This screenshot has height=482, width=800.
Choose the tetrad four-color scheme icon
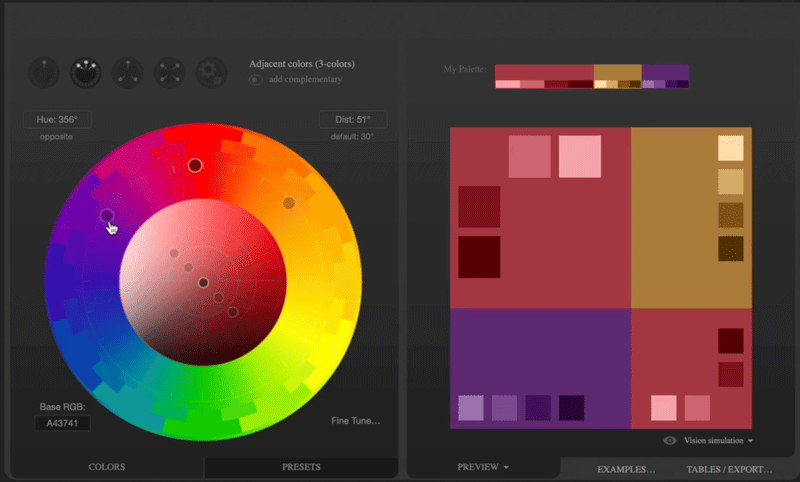click(x=169, y=72)
